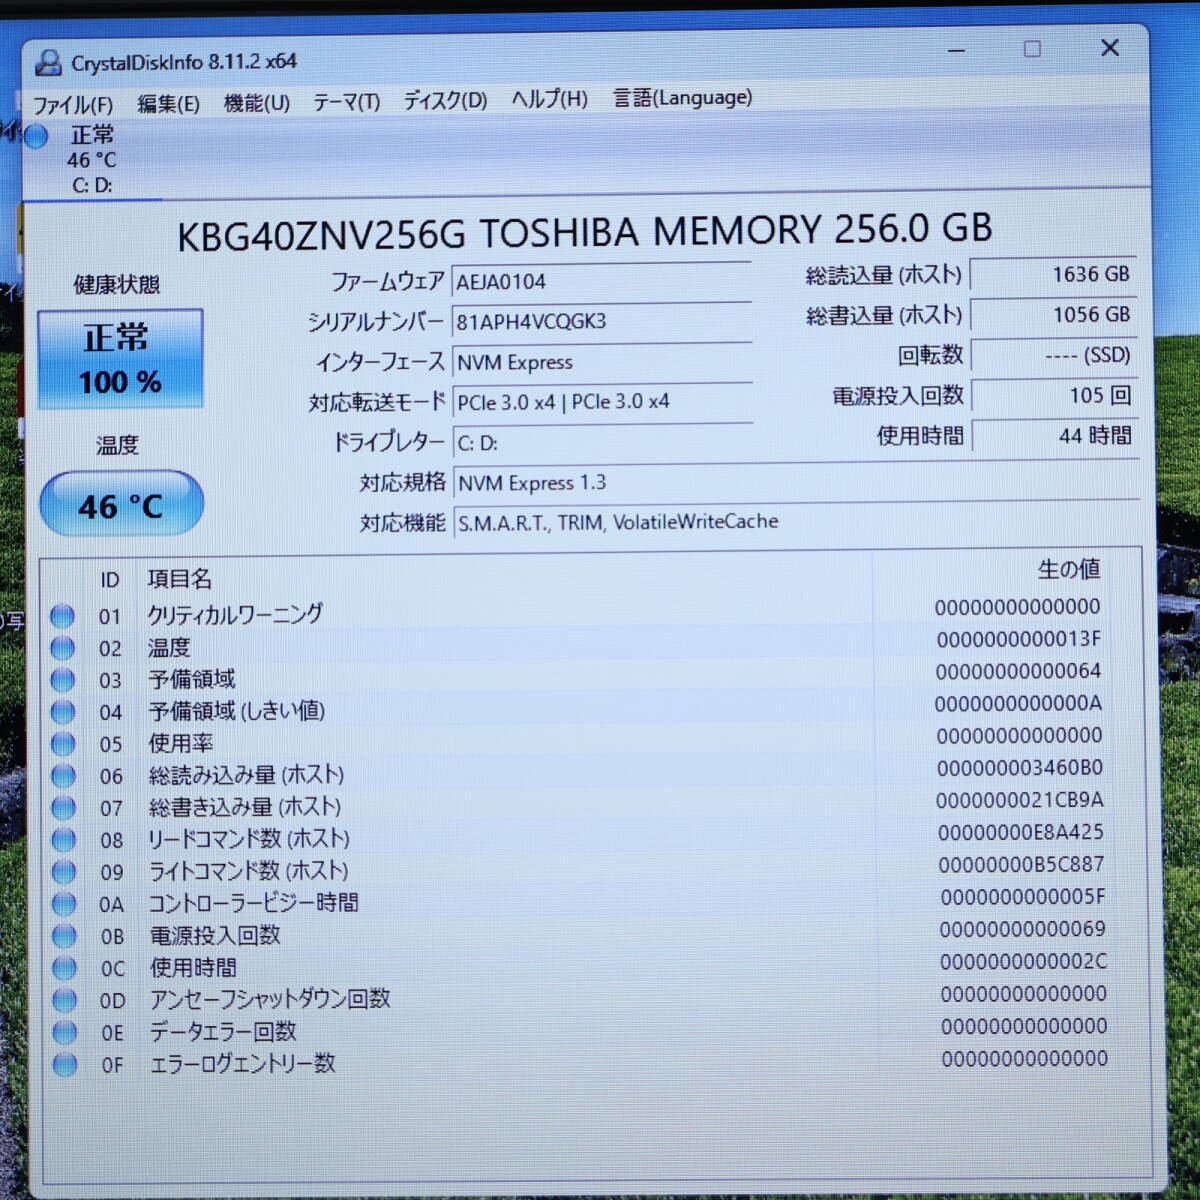Select the アンセーフシャットダウン回数 attribute name
The width and height of the screenshot is (1200, 1200).
270,998
